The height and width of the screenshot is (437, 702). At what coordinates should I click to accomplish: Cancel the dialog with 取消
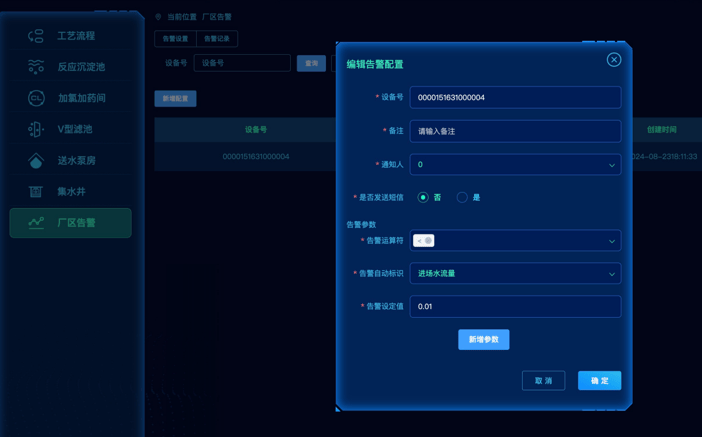pos(544,381)
